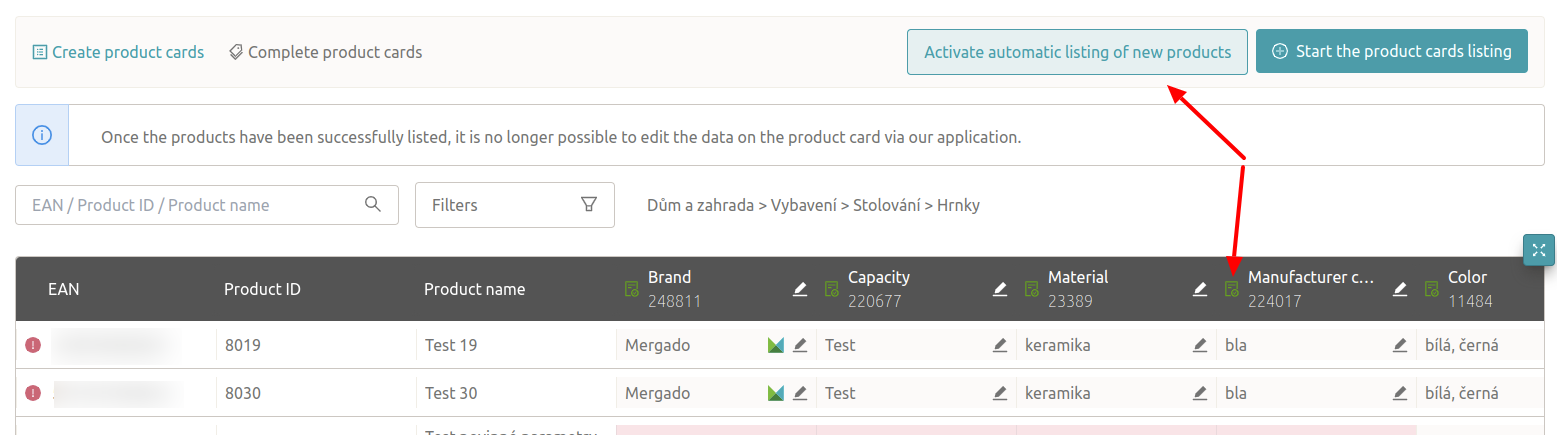
Task: Click the search magnifier icon
Action: (373, 205)
